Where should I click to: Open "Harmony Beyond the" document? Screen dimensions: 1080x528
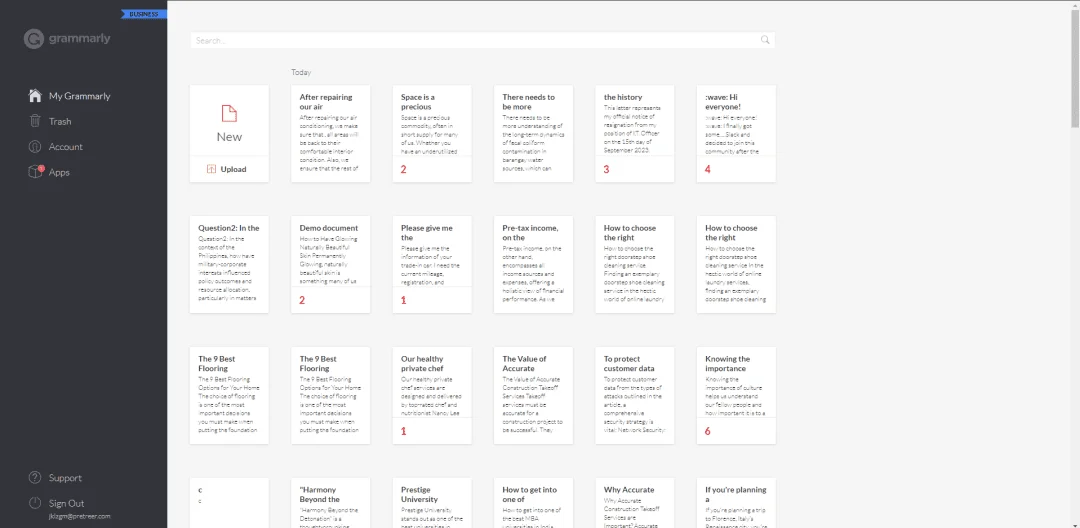331,503
